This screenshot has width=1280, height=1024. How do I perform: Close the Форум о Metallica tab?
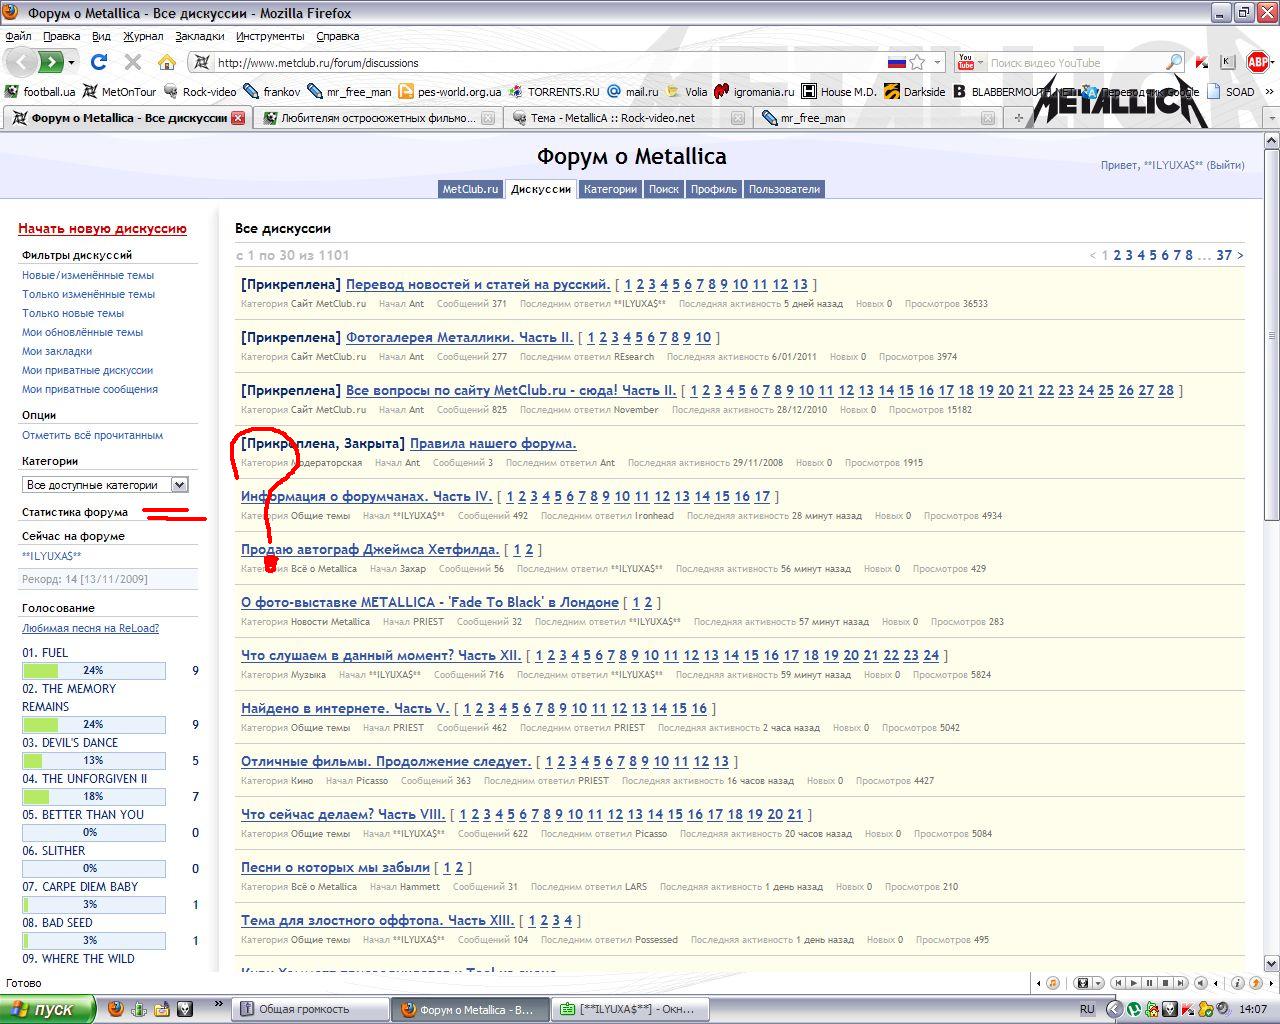pyautogui.click(x=238, y=118)
